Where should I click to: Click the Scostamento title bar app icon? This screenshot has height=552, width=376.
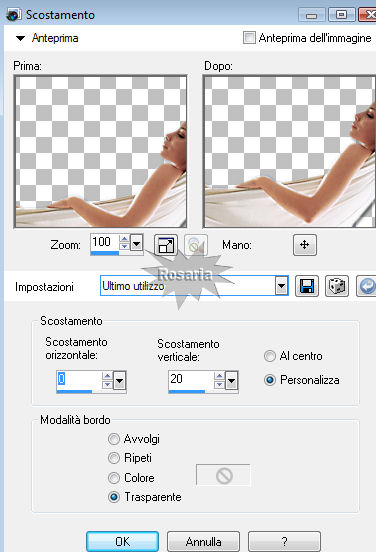click(x=14, y=15)
